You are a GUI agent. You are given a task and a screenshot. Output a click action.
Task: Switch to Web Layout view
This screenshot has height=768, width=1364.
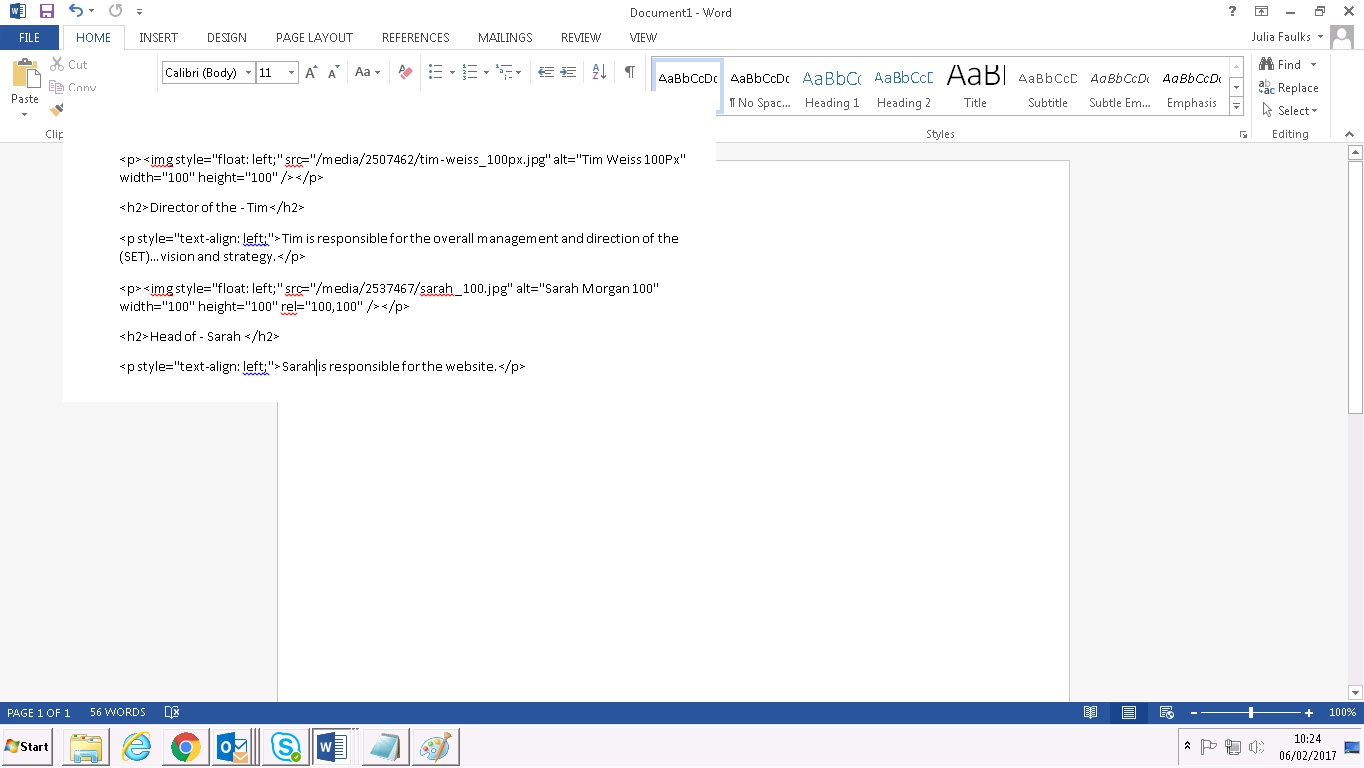click(1166, 713)
